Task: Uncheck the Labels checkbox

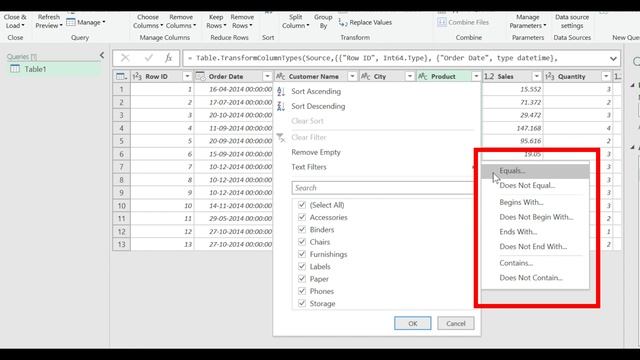Action: coord(302,266)
